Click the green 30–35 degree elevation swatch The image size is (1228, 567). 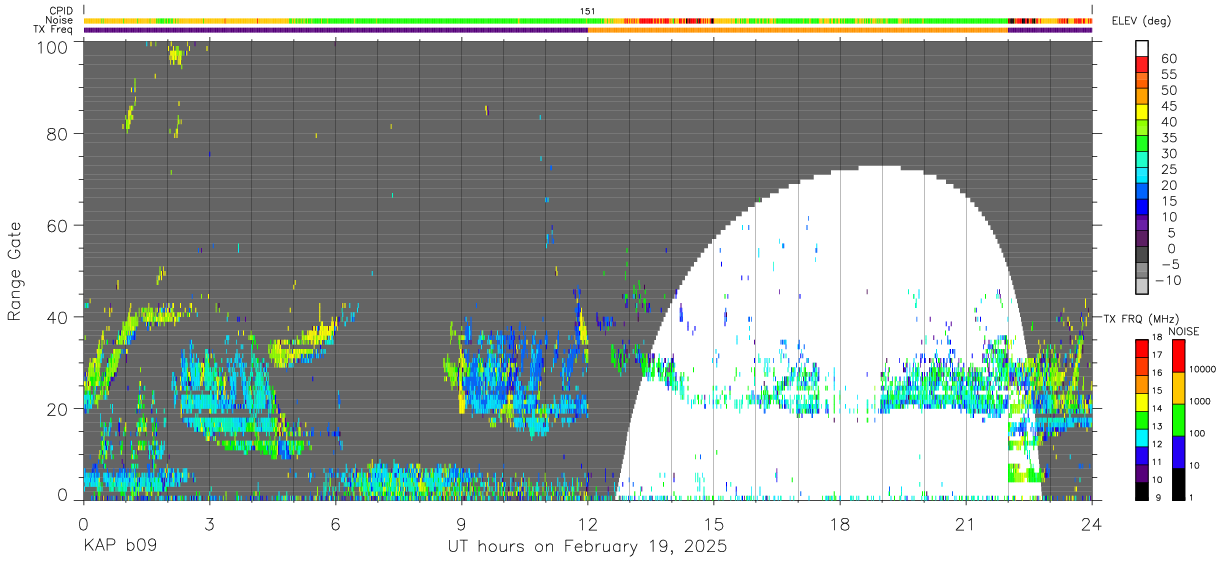[1142, 144]
